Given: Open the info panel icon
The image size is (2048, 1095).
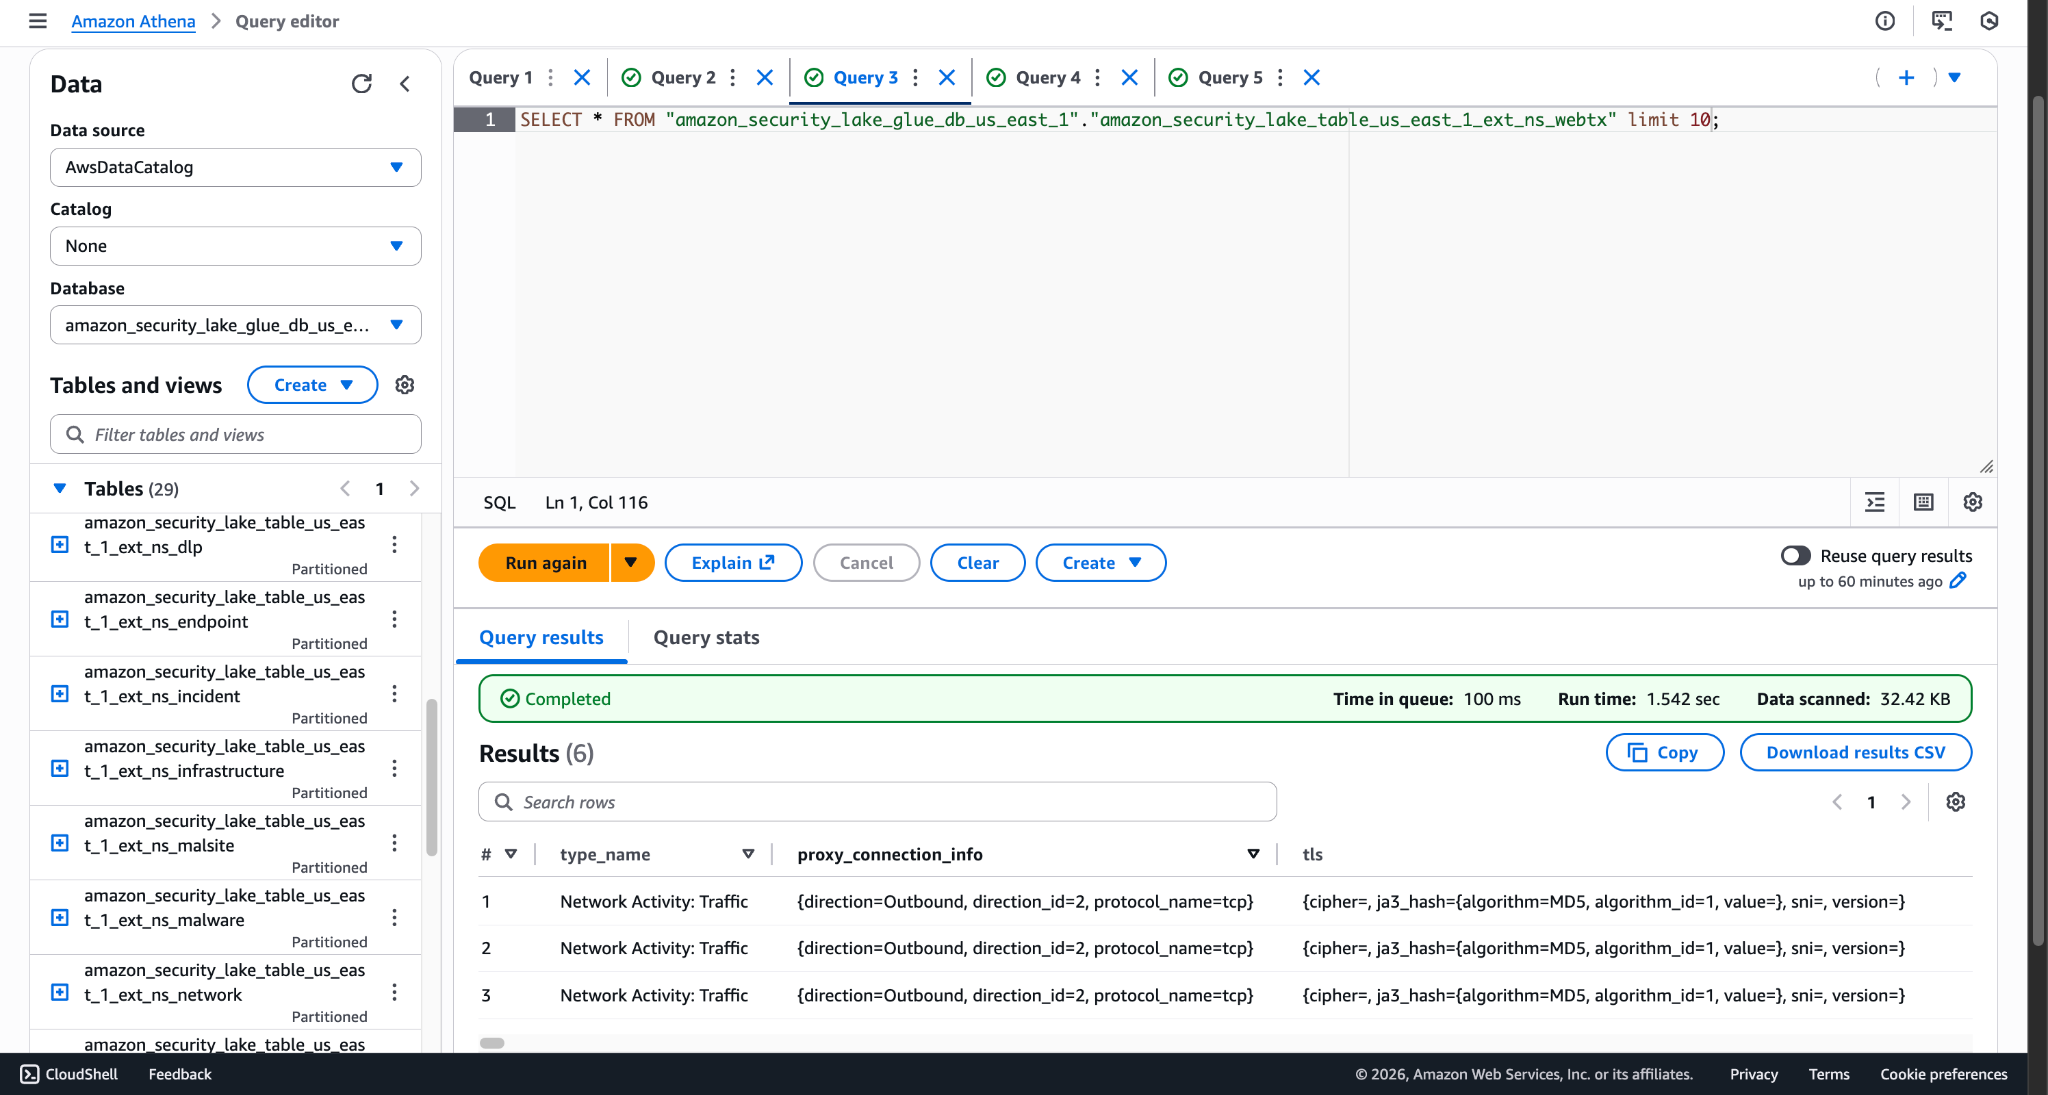Looking at the screenshot, I should pyautogui.click(x=1885, y=21).
